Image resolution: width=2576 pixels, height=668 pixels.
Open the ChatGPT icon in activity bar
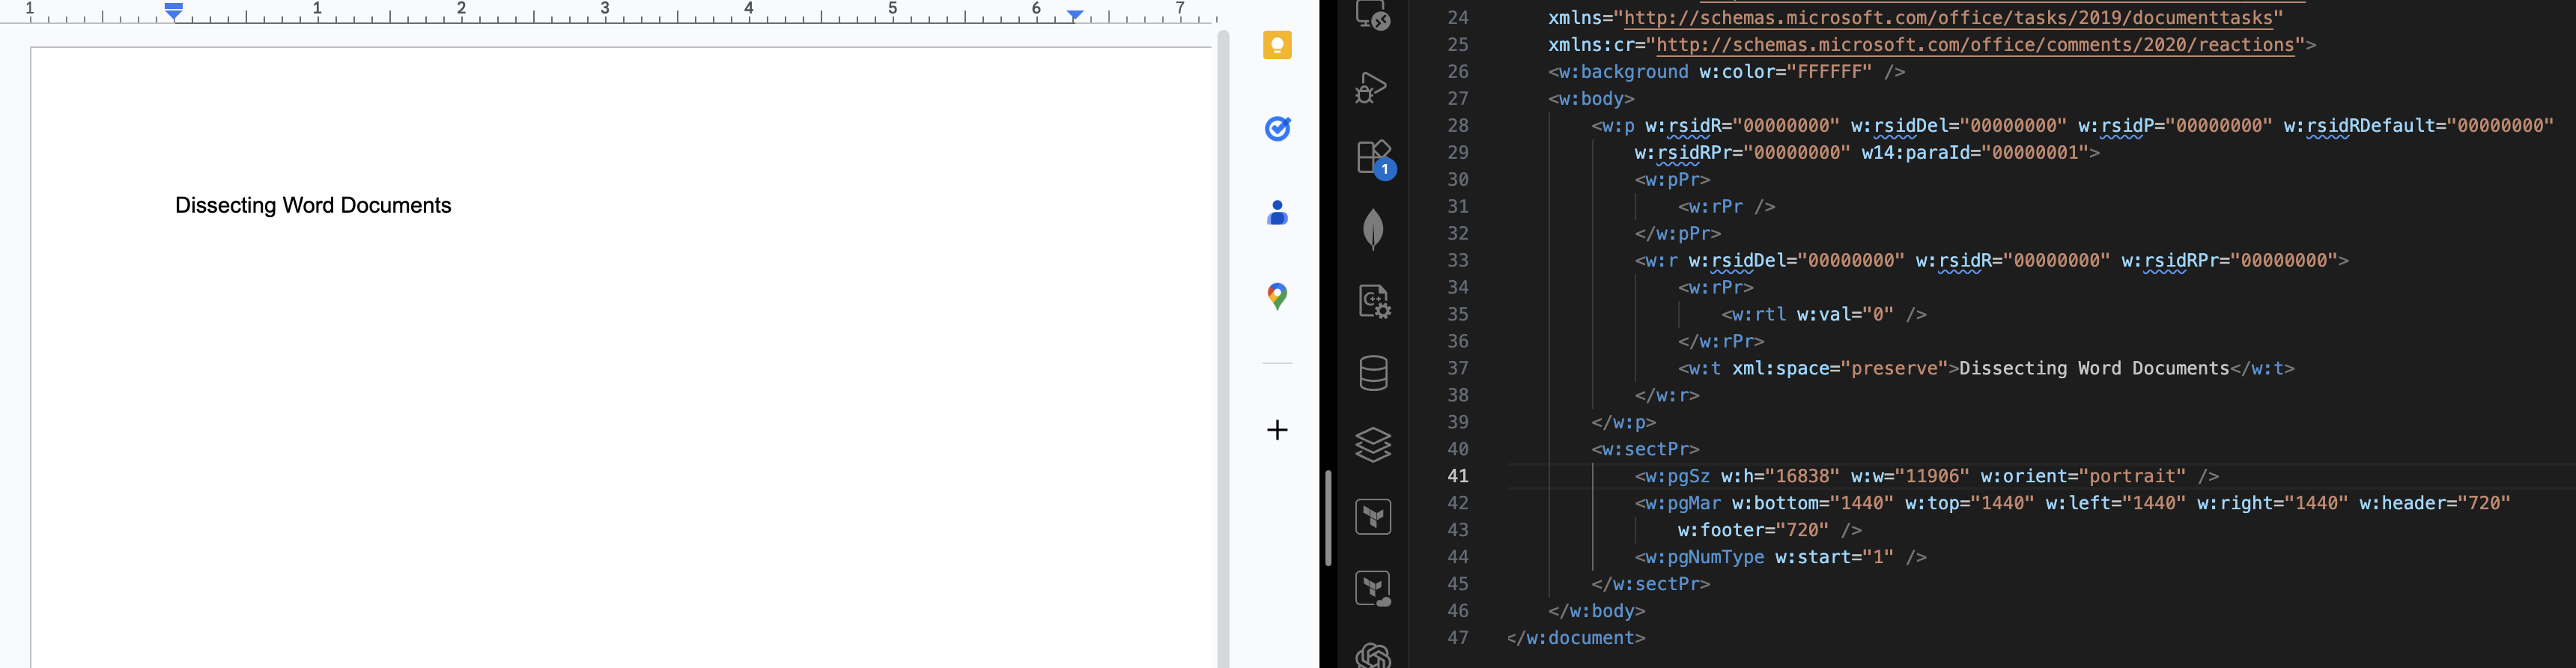(1373, 655)
